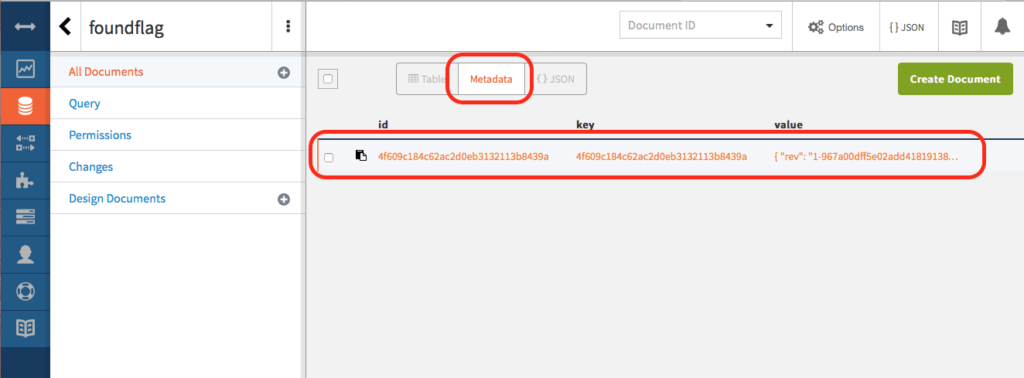Collapse sidebar with the double-arrow icon
Image resolution: width=1024 pixels, height=378 pixels.
pyautogui.click(x=25, y=26)
